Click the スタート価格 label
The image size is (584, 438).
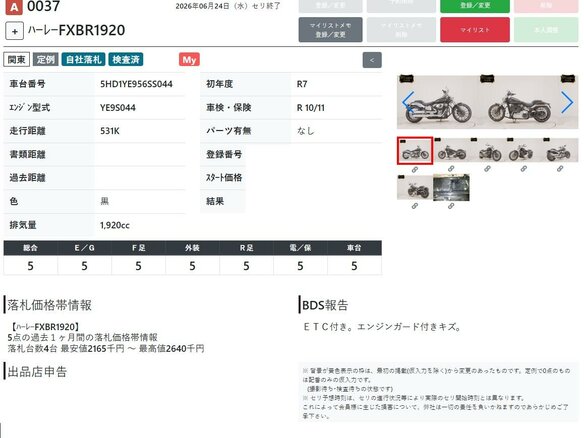point(224,178)
